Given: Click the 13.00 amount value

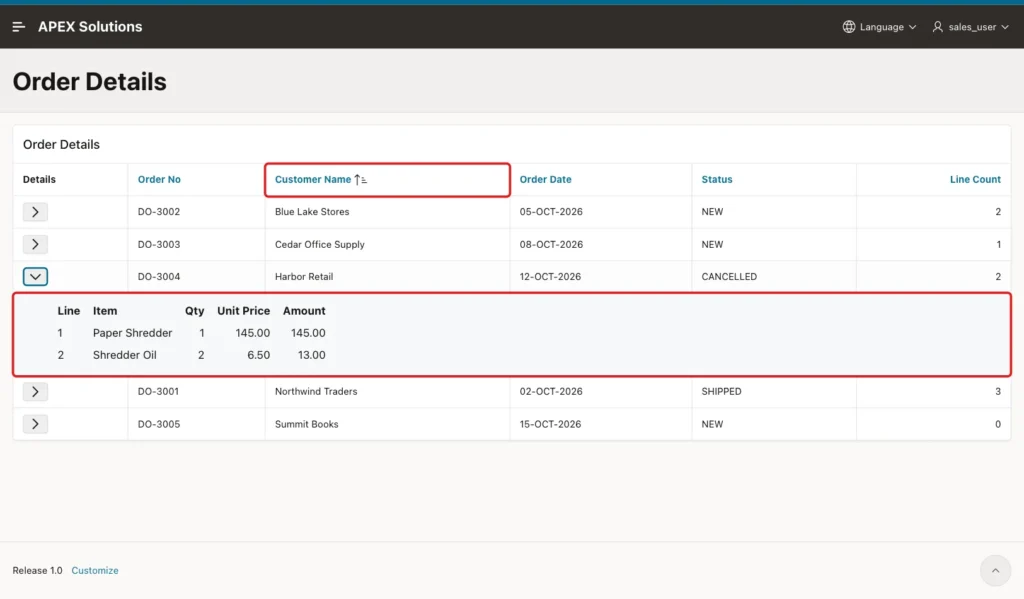Looking at the screenshot, I should click(312, 355).
